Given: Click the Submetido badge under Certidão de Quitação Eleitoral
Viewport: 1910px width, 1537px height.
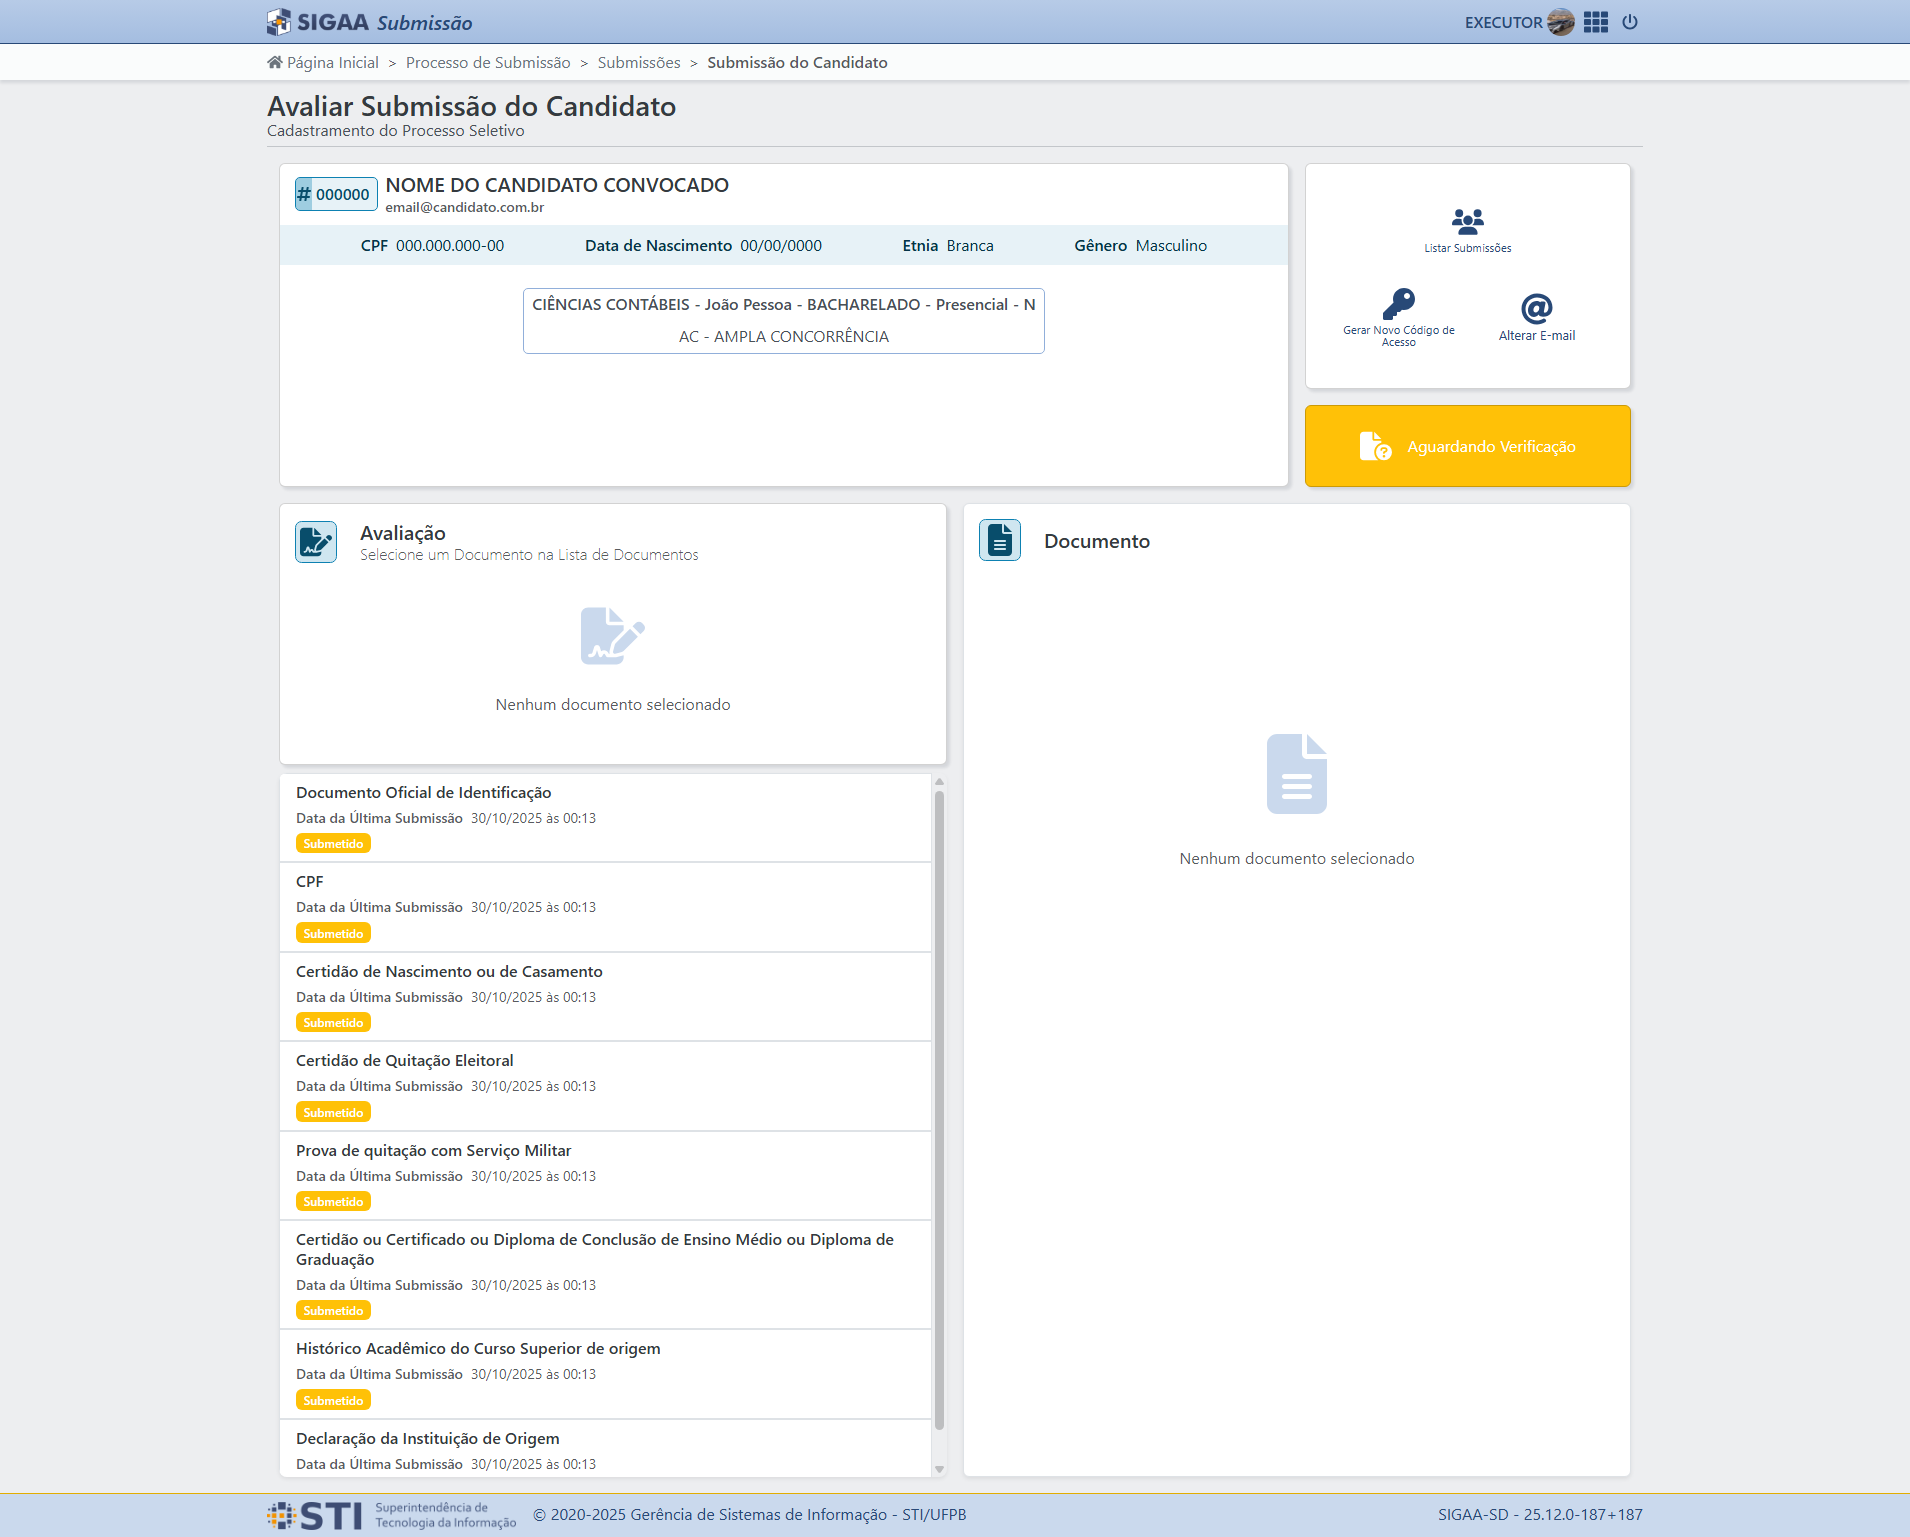Looking at the screenshot, I should click(x=333, y=1111).
